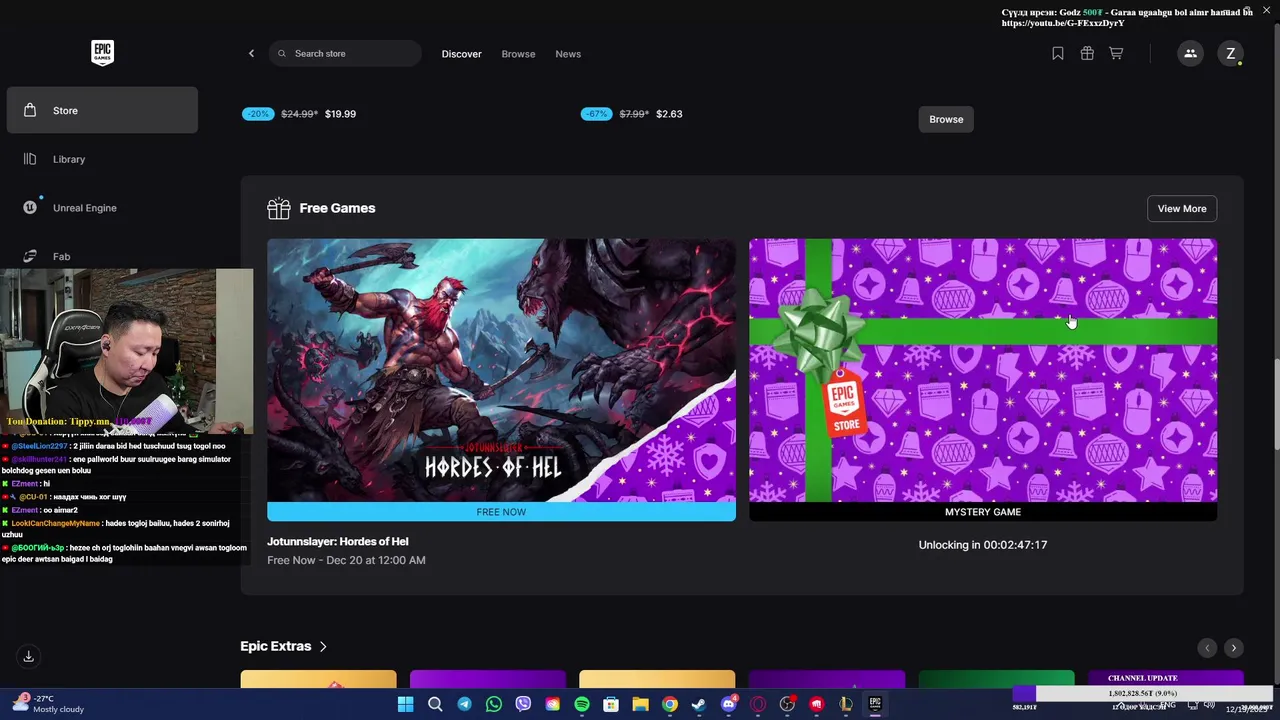
Task: Open Steam from the taskbar
Action: [x=699, y=704]
